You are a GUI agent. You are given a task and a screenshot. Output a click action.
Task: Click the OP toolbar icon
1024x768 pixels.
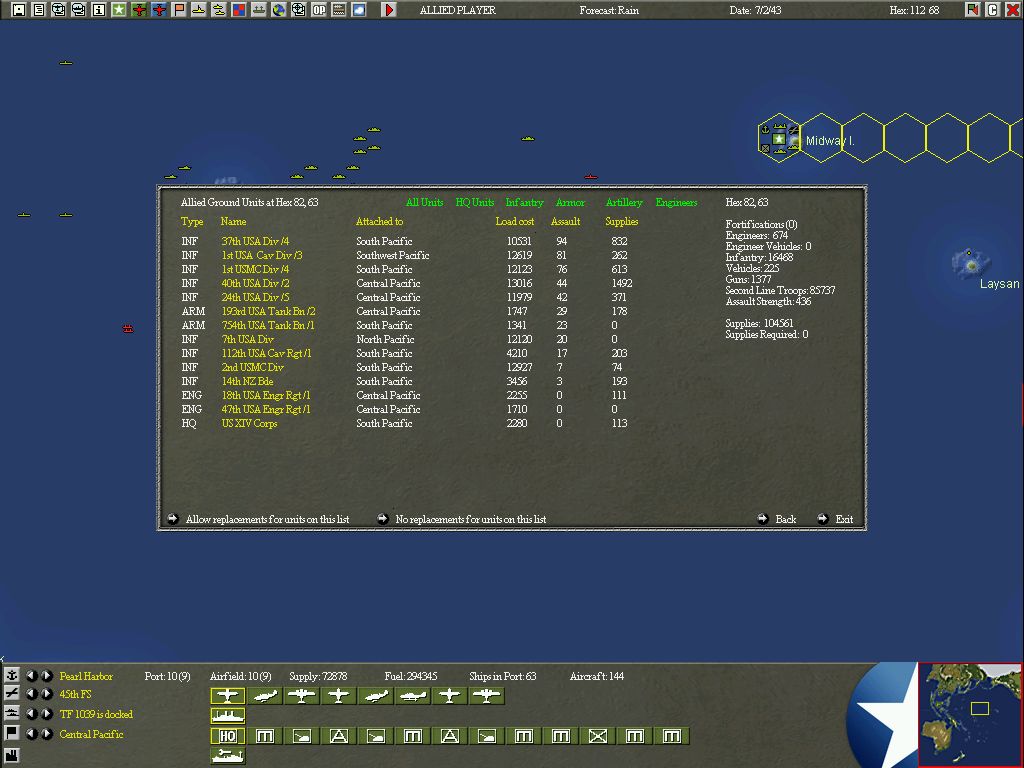point(319,10)
